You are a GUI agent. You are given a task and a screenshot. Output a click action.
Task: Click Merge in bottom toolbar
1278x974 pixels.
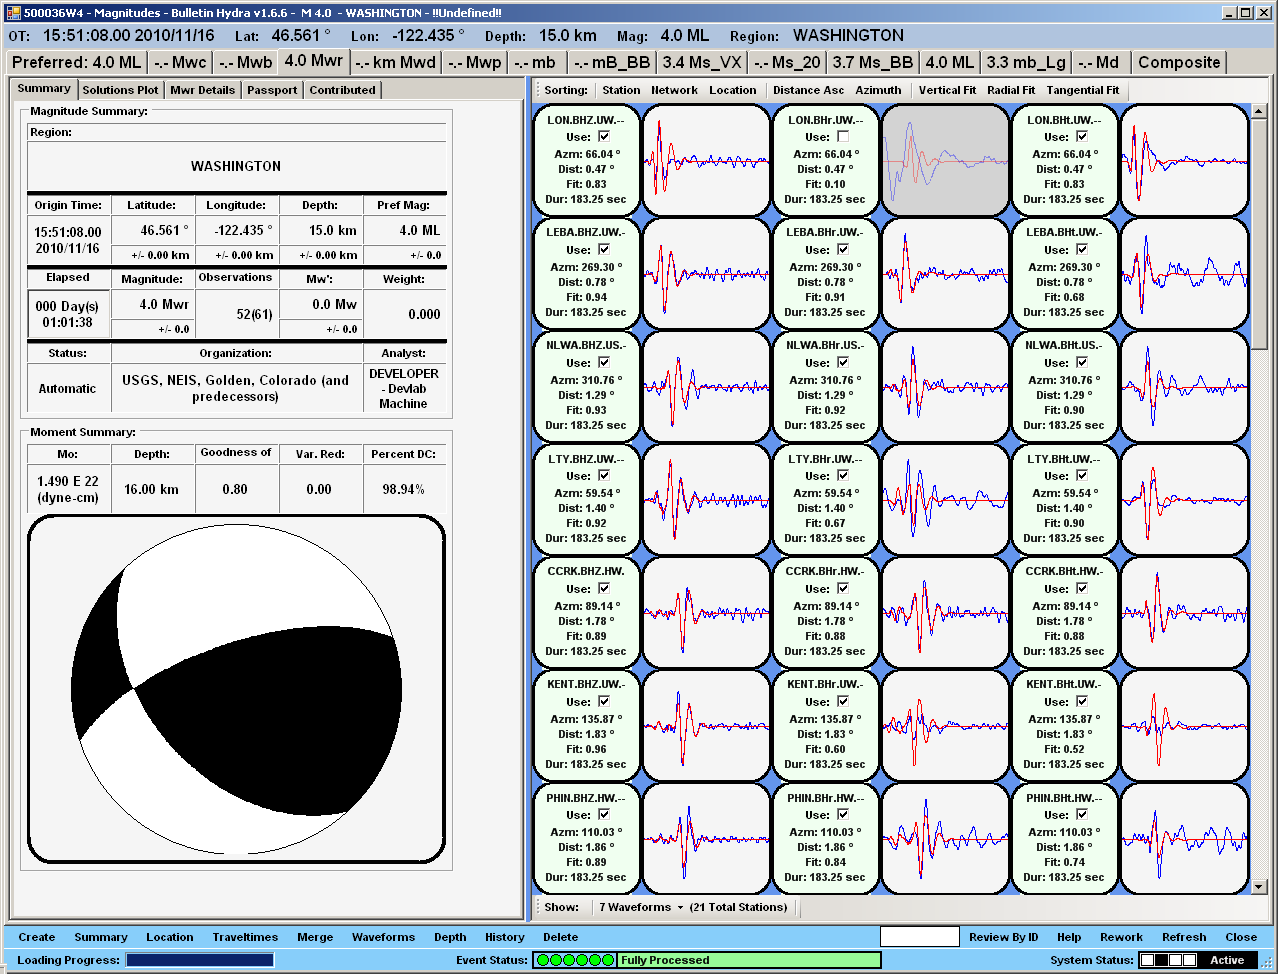(315, 937)
